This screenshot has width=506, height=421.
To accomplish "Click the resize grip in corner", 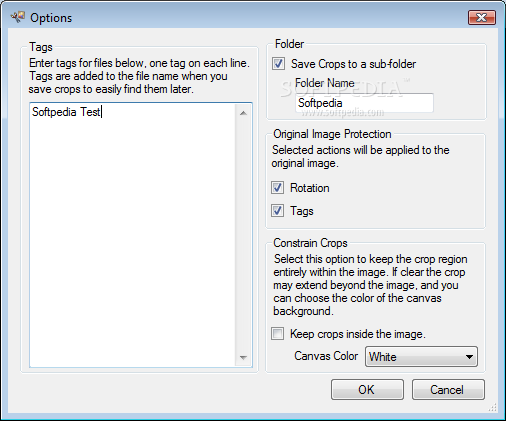I will click(x=493, y=407).
